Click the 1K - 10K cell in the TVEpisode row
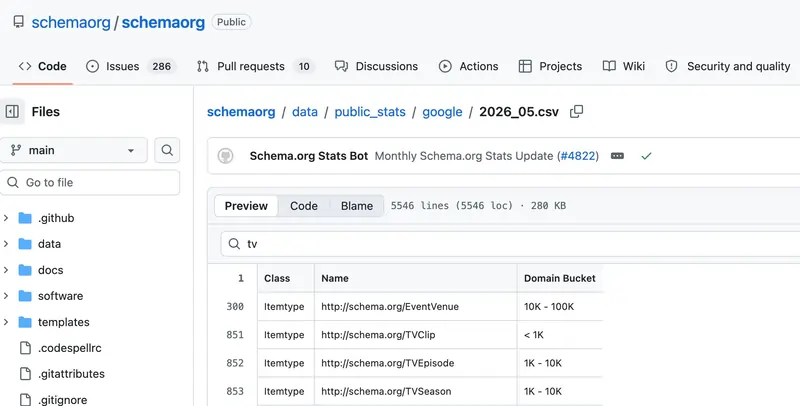This screenshot has width=800, height=406. pos(560,363)
